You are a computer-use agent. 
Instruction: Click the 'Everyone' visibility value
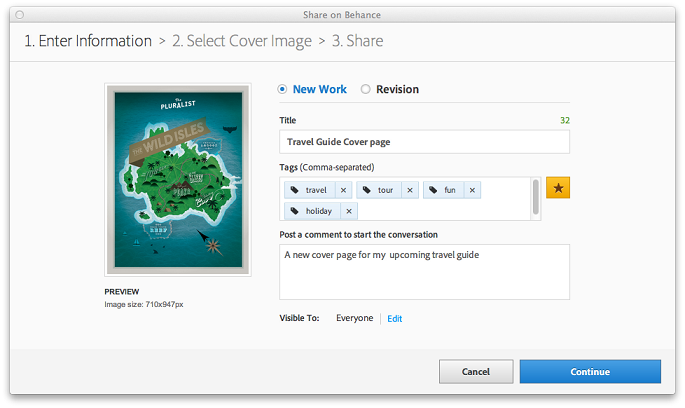pos(354,318)
